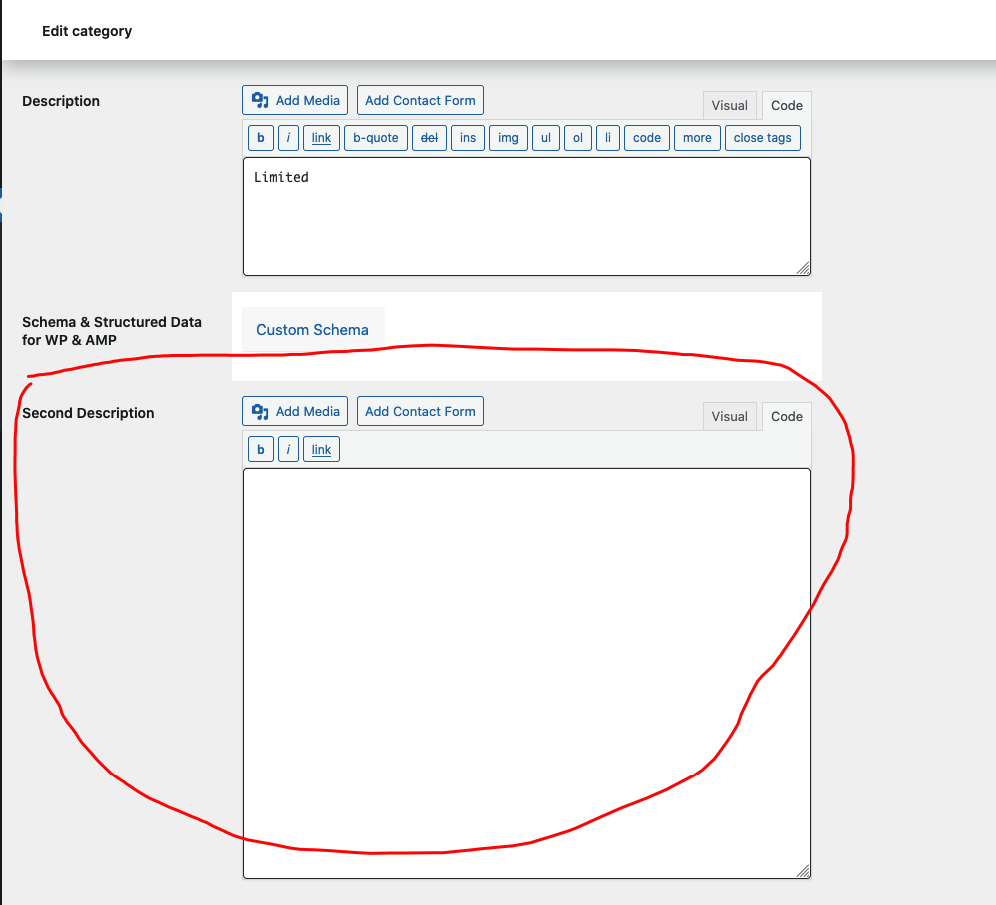Click the ol list button
This screenshot has height=905, width=996.
pos(578,138)
